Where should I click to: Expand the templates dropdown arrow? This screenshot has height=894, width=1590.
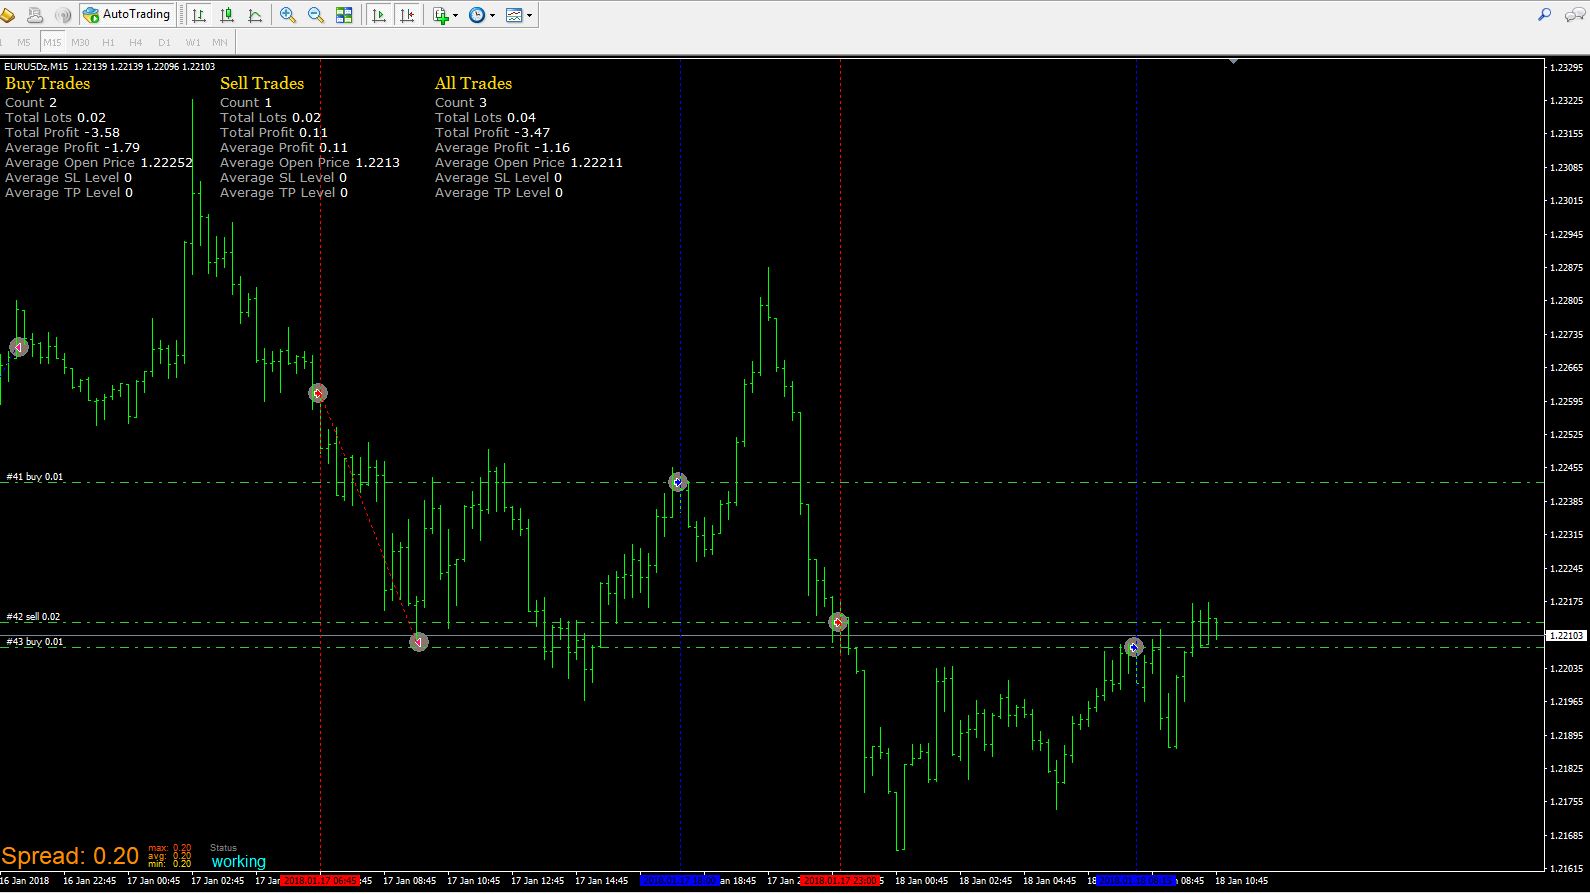530,15
